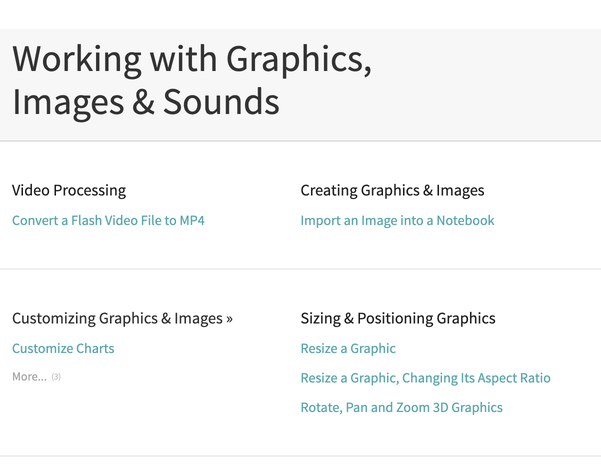The width and height of the screenshot is (601, 467).
Task: Open Import an Image into a Notebook
Action: pyautogui.click(x=397, y=220)
